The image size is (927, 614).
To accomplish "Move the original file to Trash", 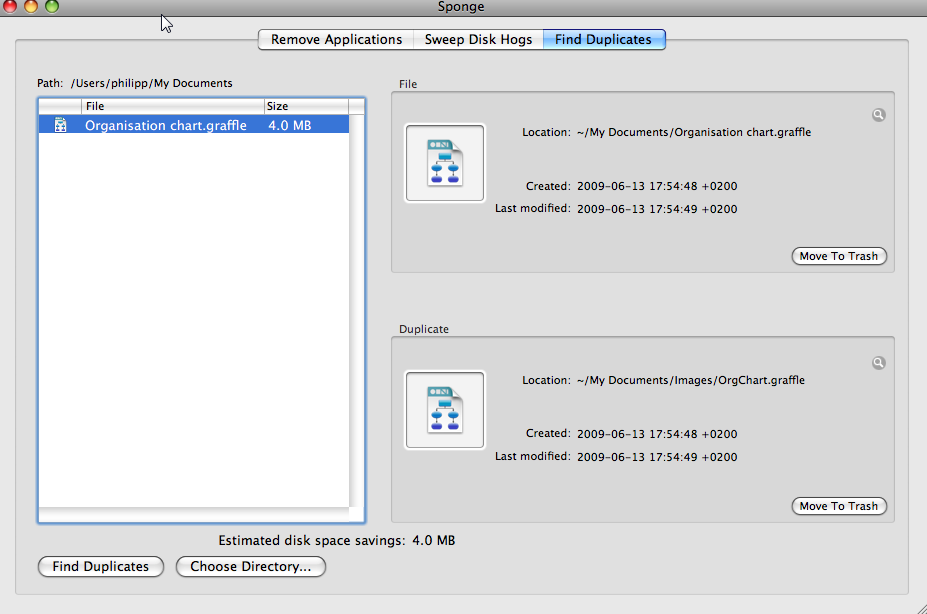I will [839, 256].
